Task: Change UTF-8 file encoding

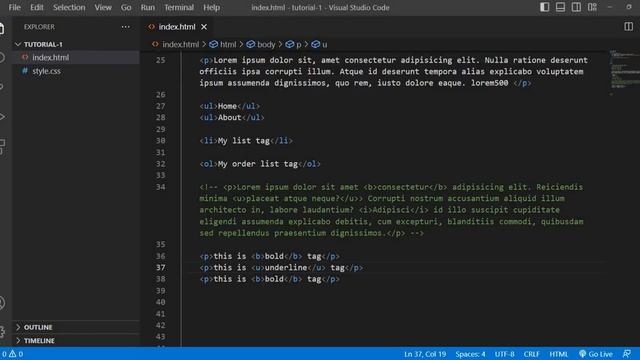Action: click(504, 354)
